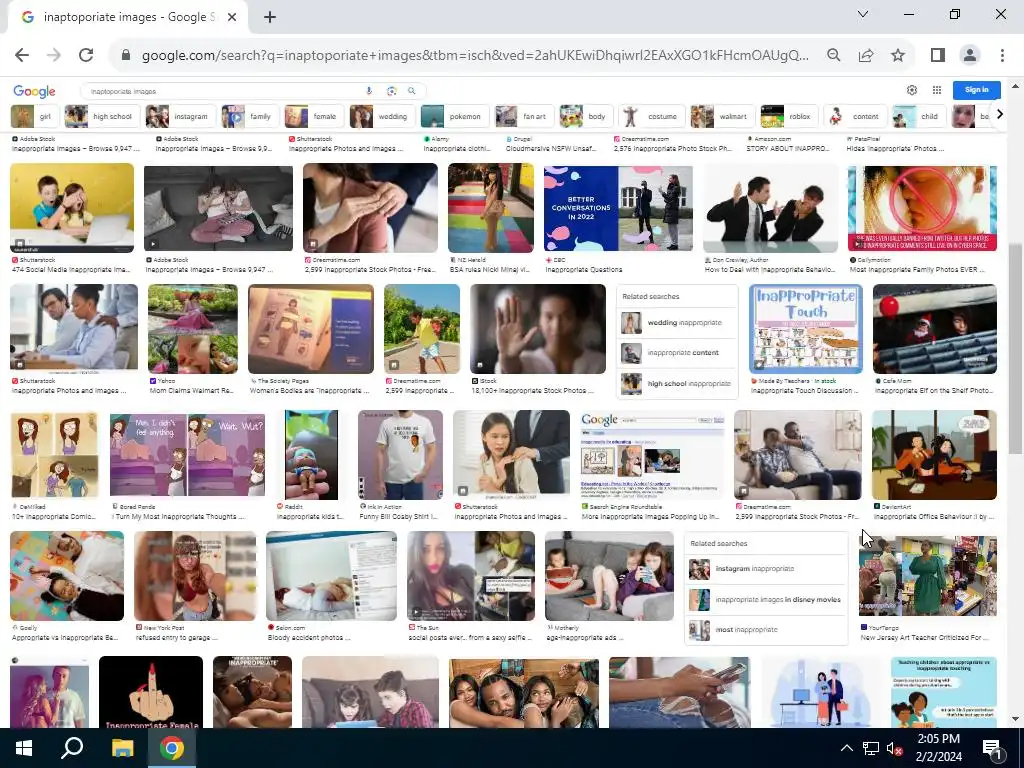Filter results by 'family' chip
Image resolution: width=1024 pixels, height=768 pixels.
point(249,116)
